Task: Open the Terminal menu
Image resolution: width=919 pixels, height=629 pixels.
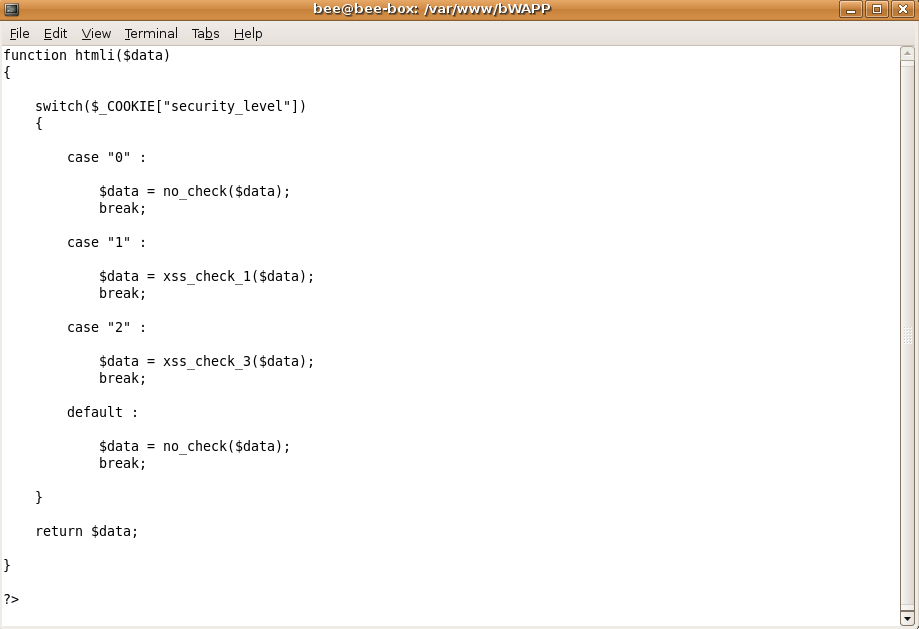Action: pyautogui.click(x=151, y=33)
